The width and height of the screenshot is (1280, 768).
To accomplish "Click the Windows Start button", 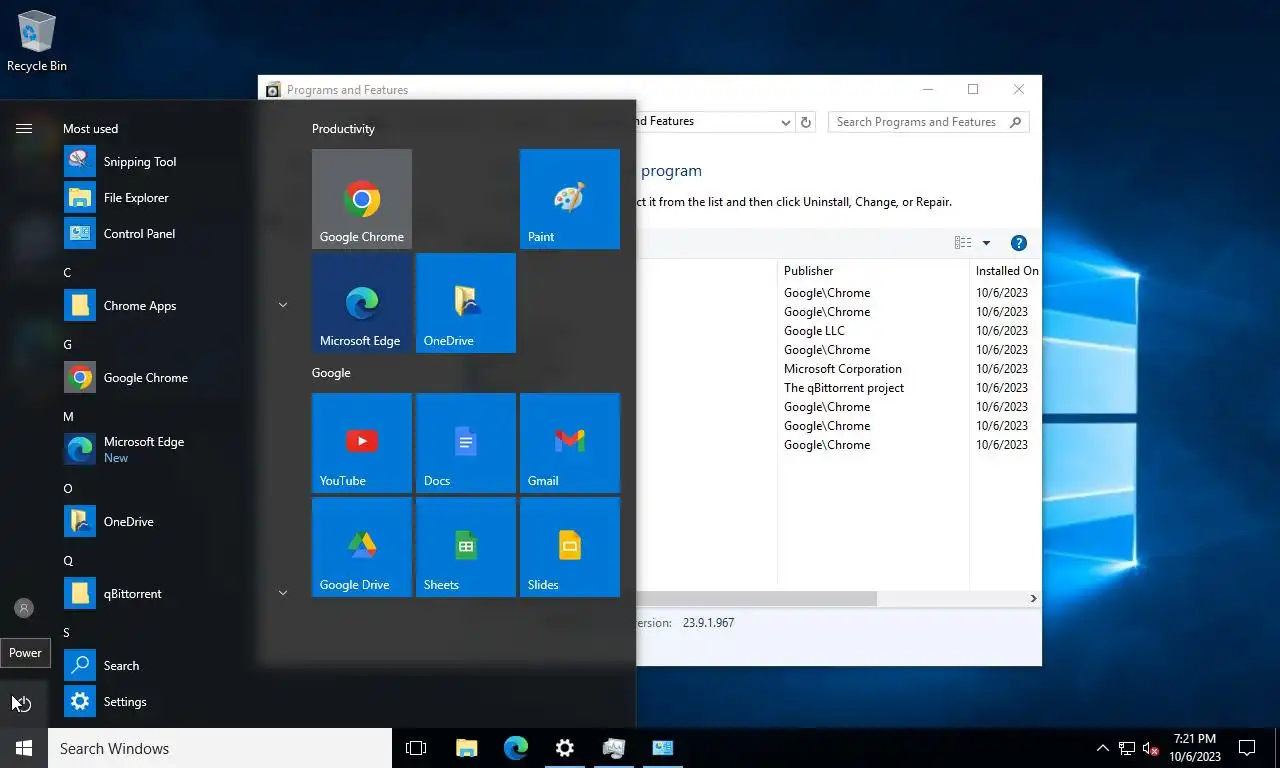I will 24,748.
